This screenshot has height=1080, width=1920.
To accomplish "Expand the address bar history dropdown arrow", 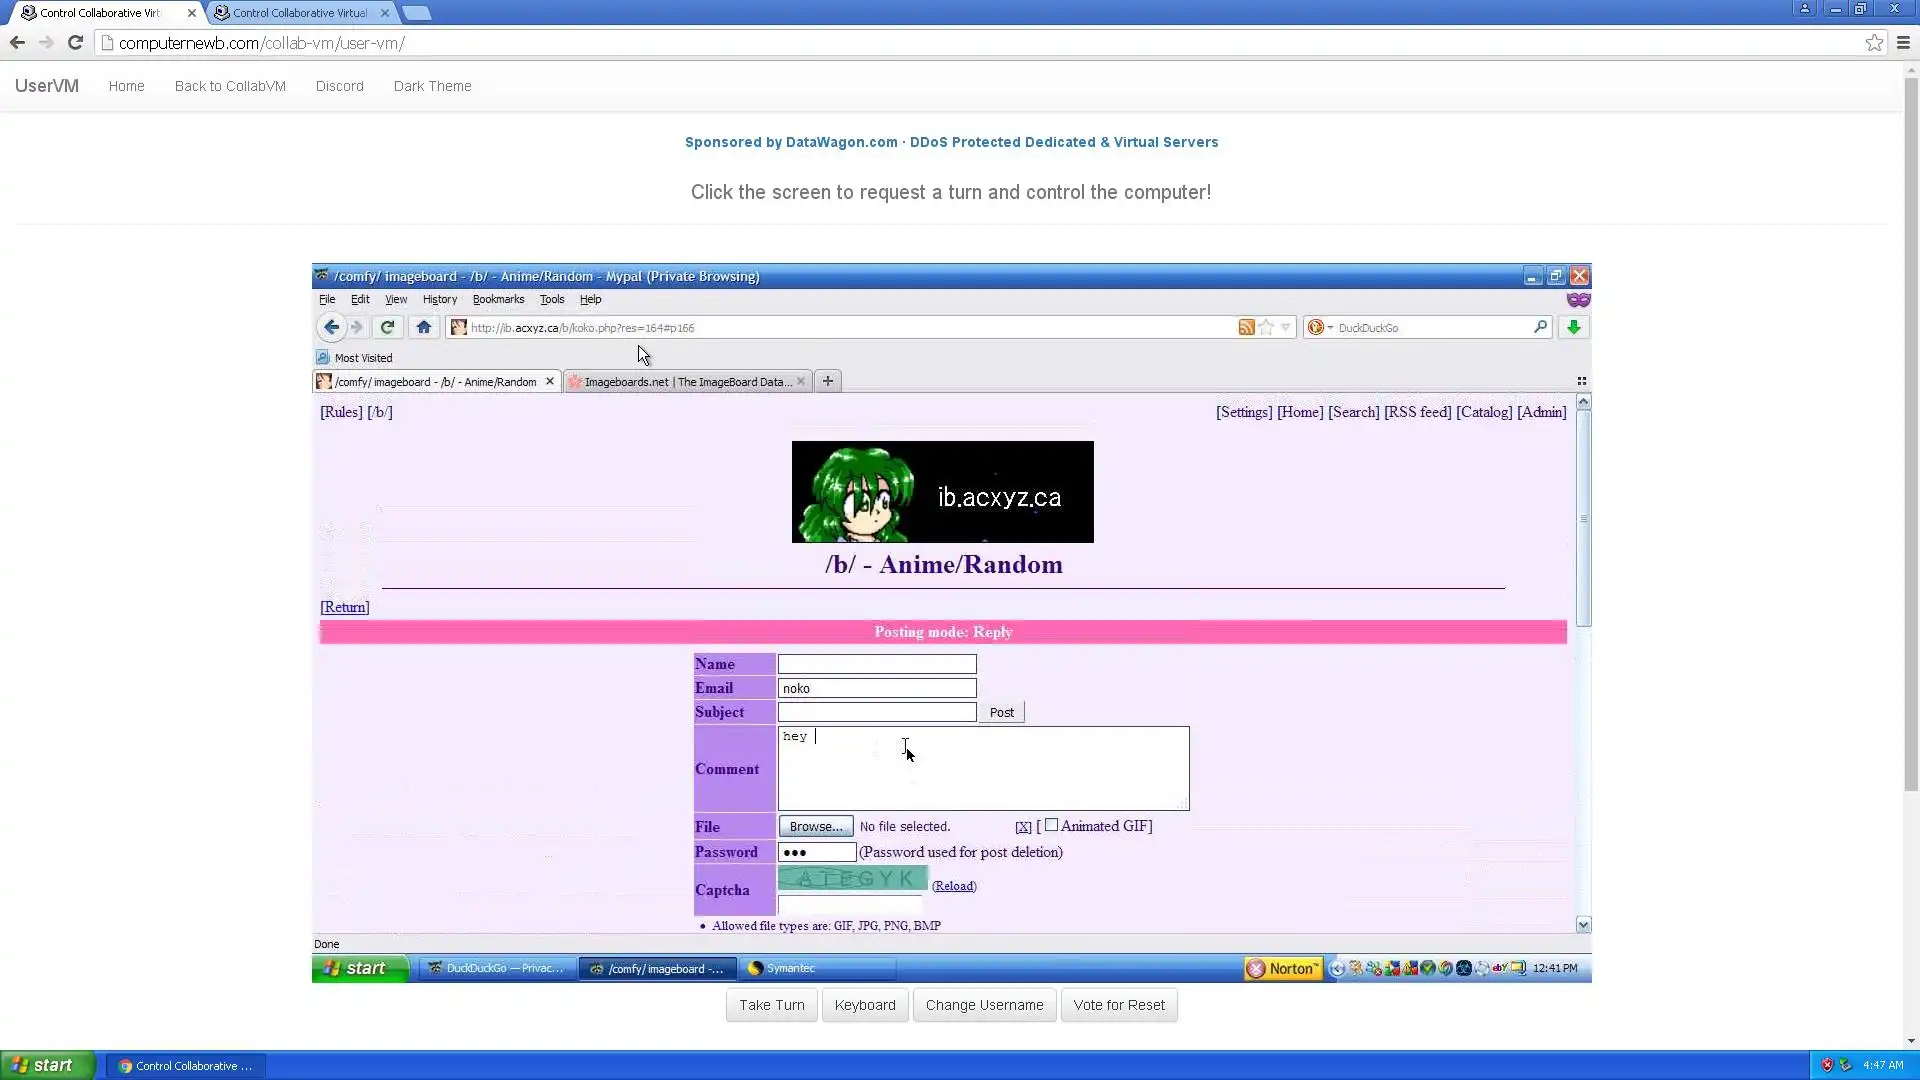I will pyautogui.click(x=1286, y=327).
